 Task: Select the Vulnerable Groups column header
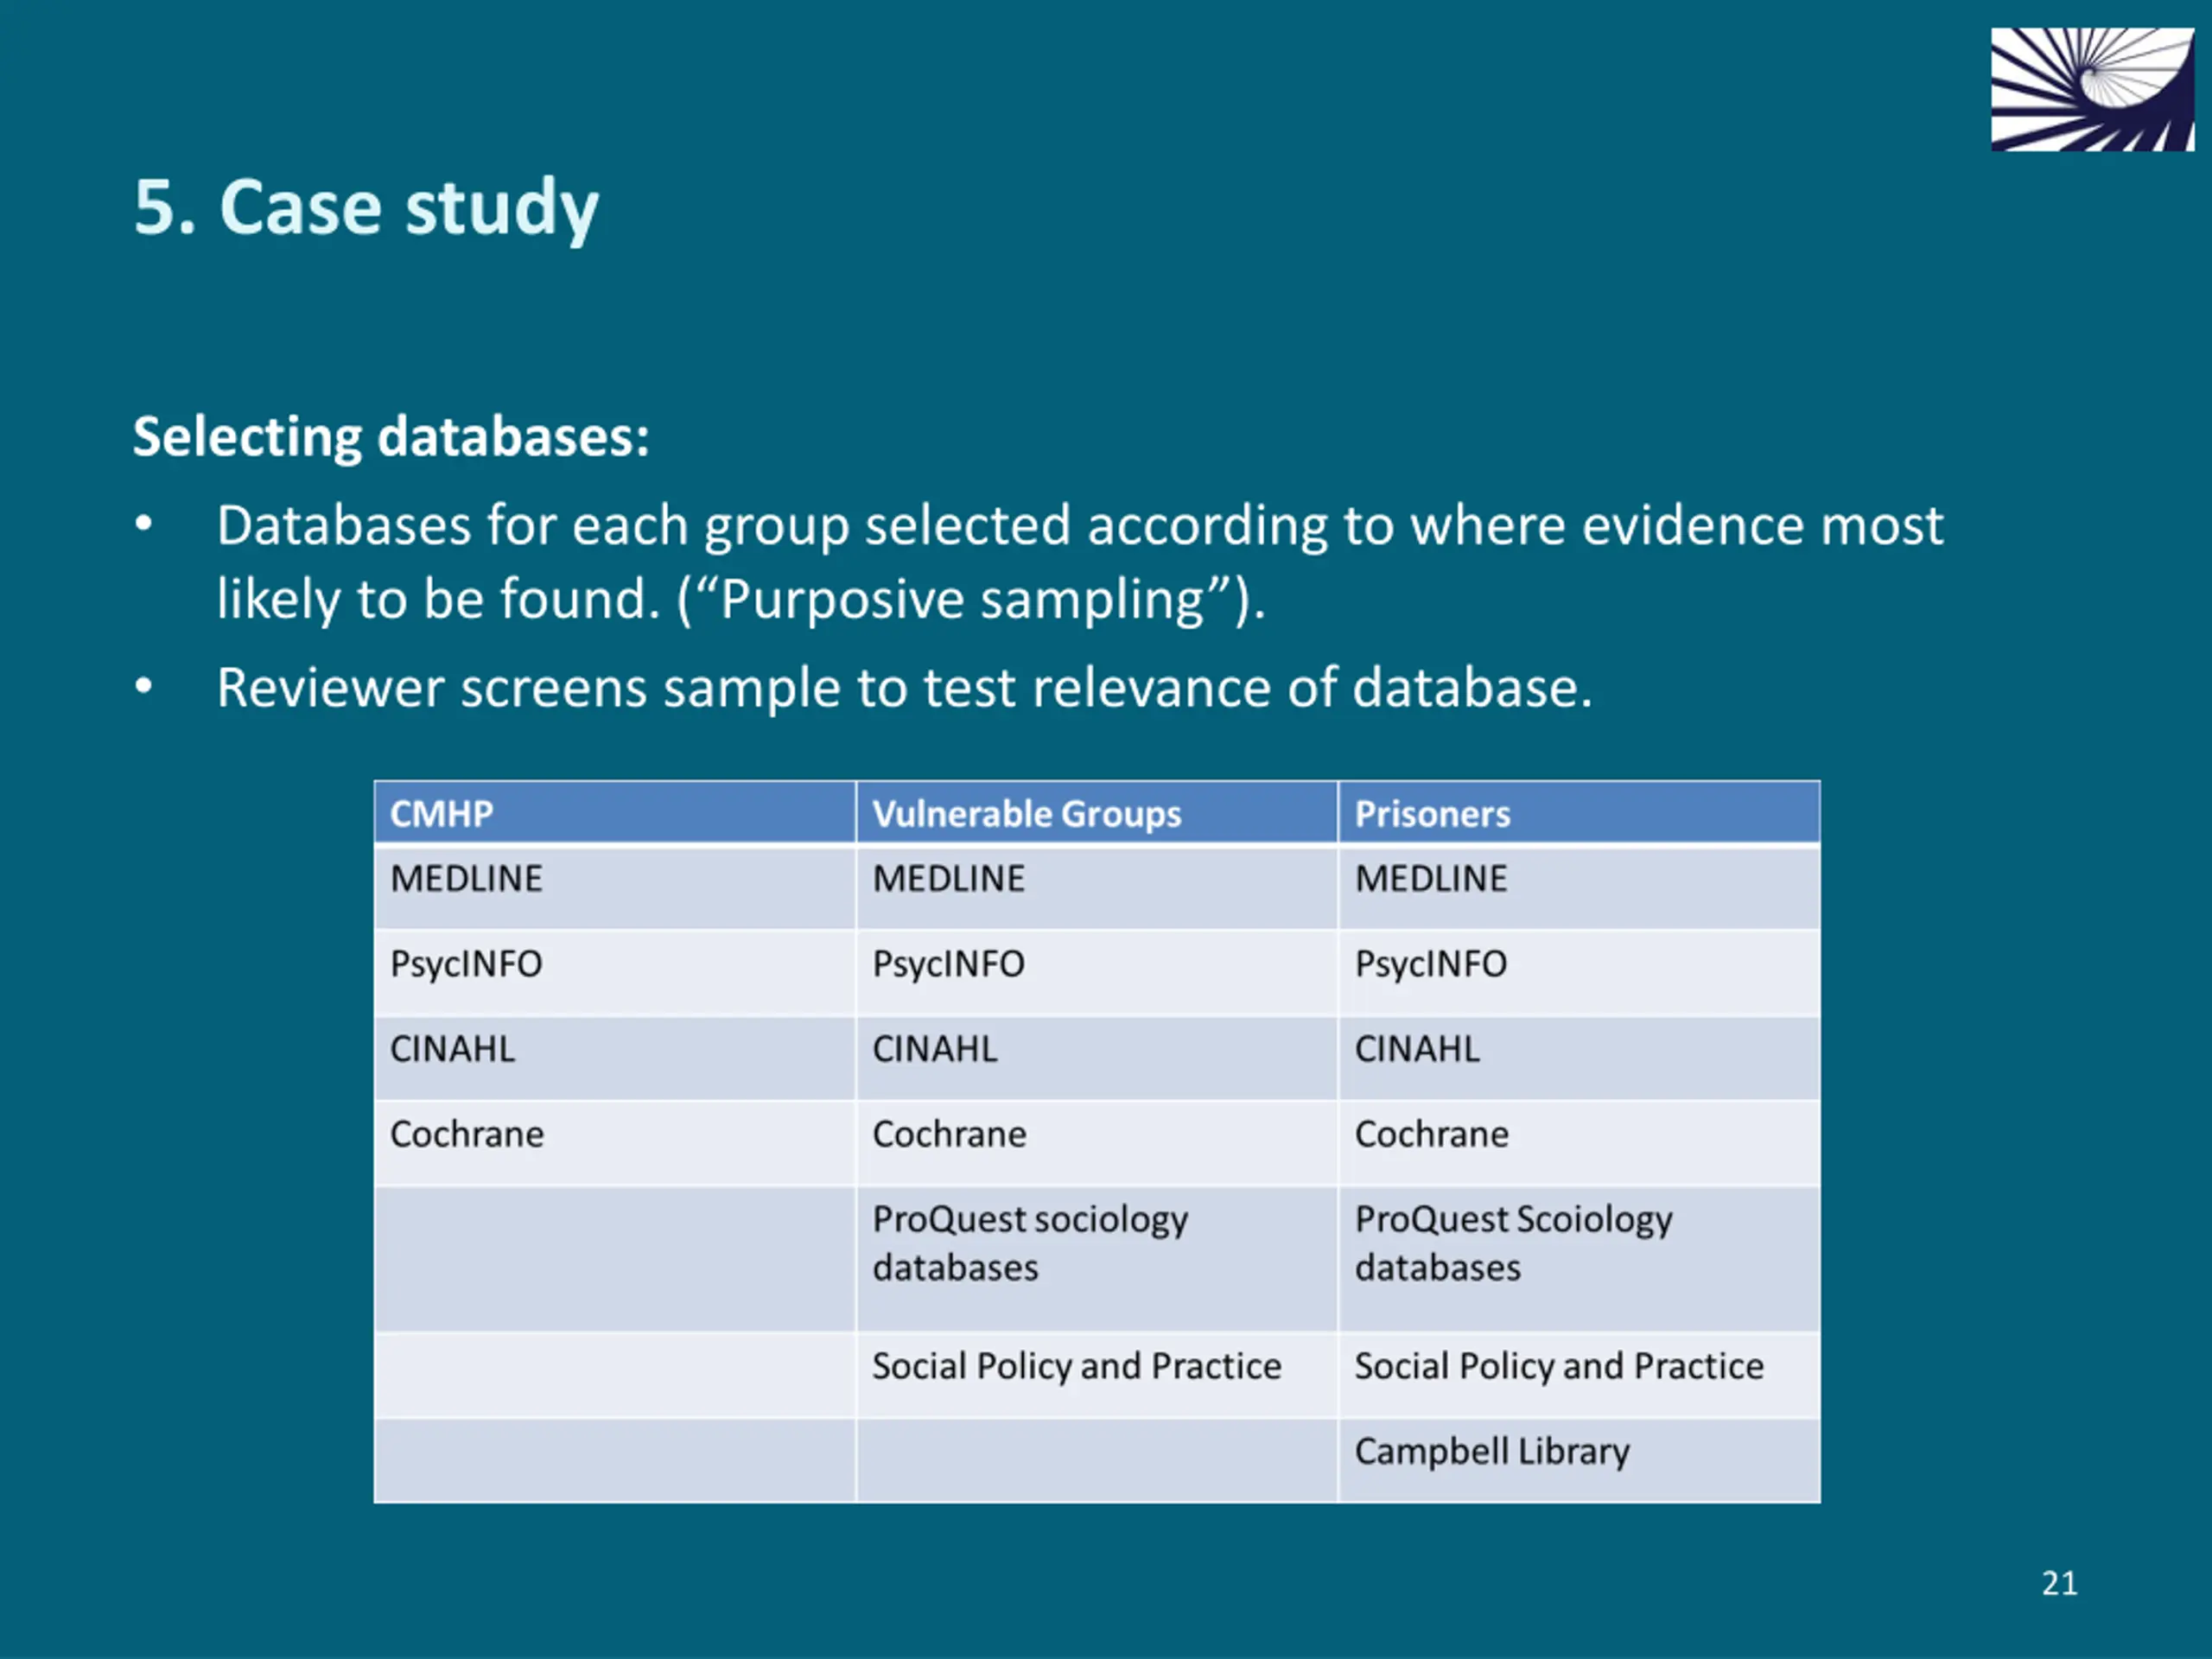coord(1026,813)
